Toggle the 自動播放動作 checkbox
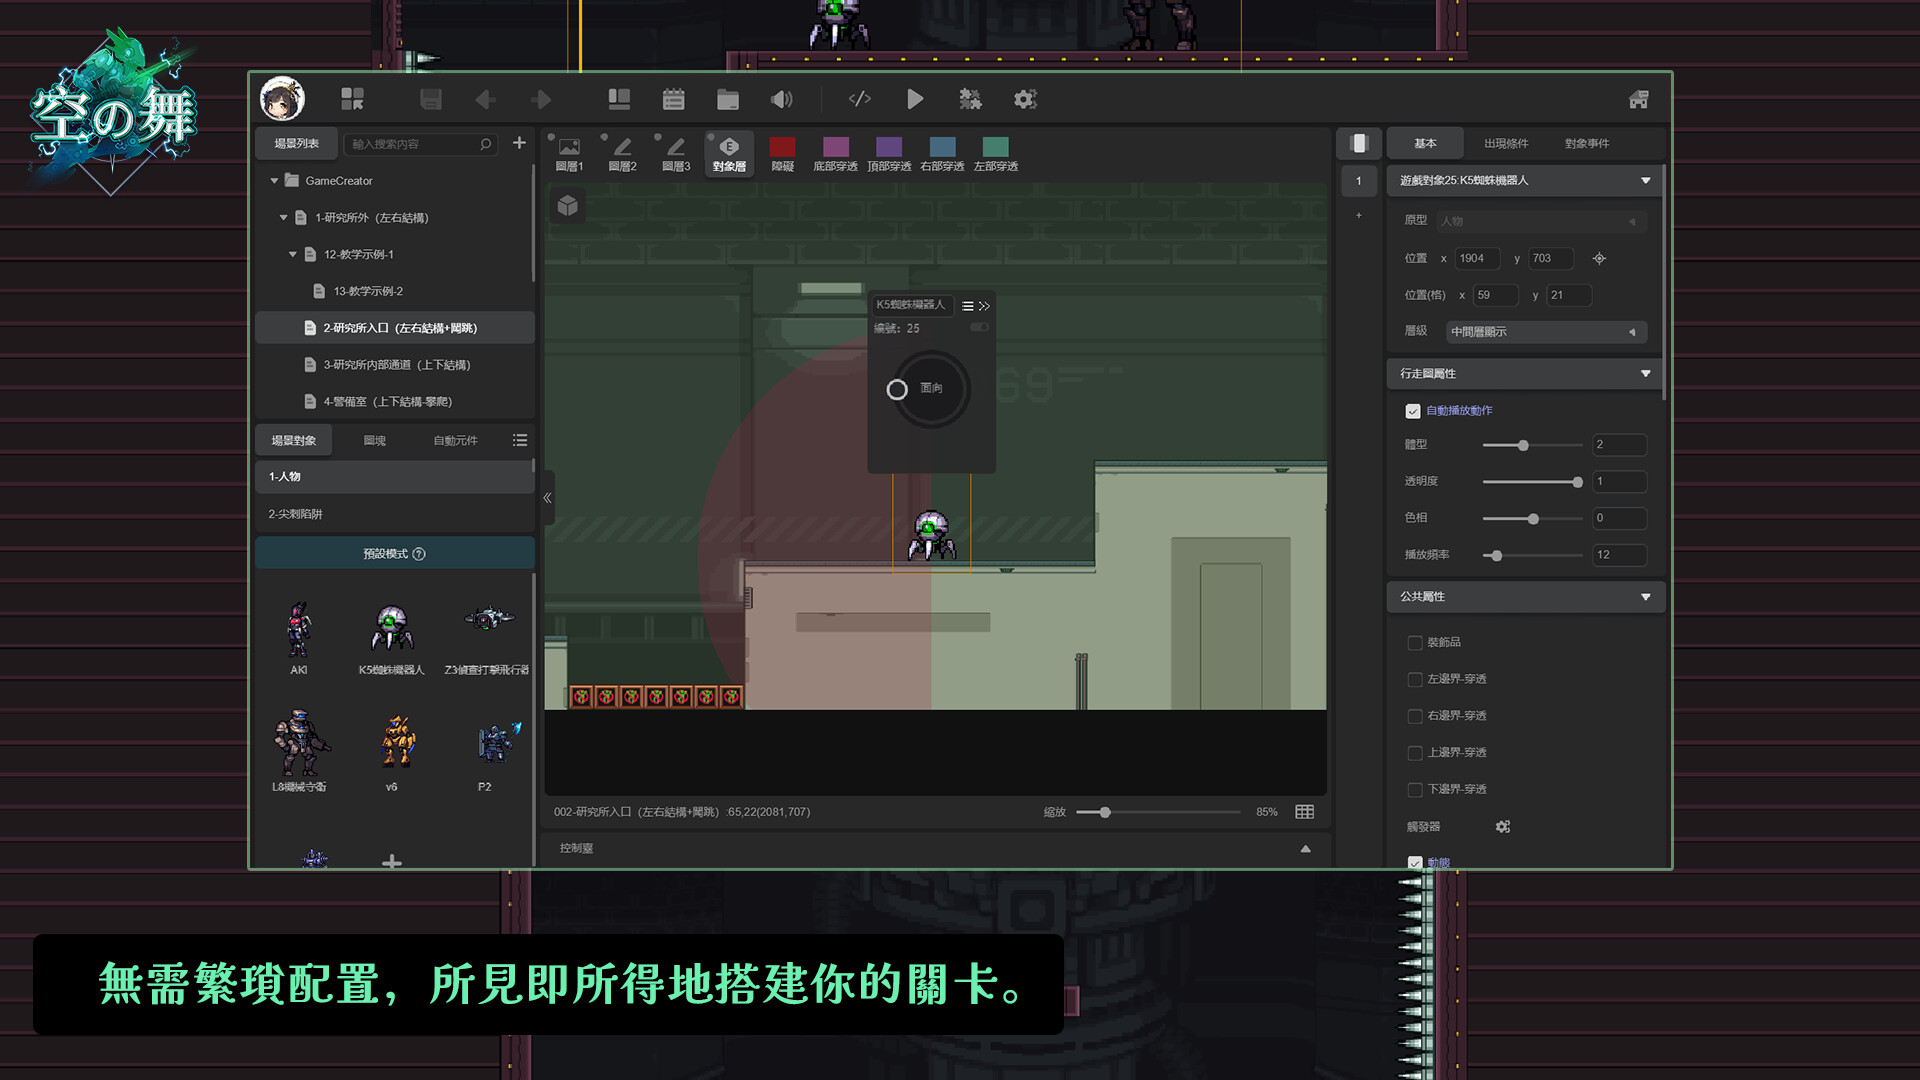Viewport: 1920px width, 1080px height. (1413, 411)
